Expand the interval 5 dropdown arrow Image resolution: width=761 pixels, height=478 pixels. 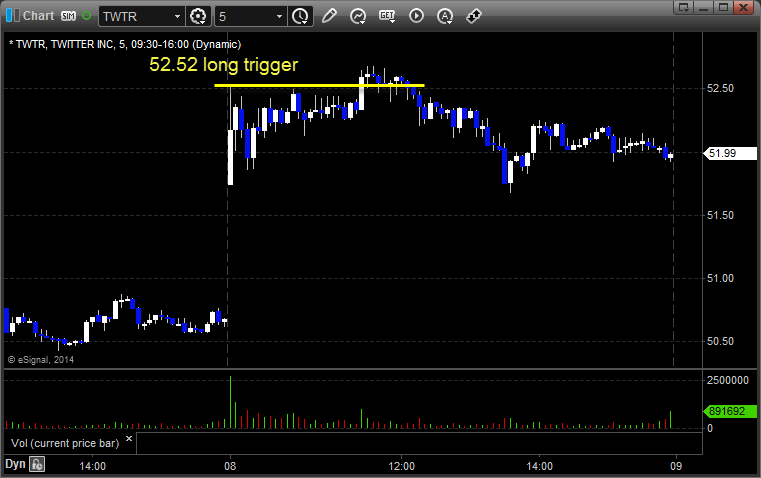coord(279,16)
